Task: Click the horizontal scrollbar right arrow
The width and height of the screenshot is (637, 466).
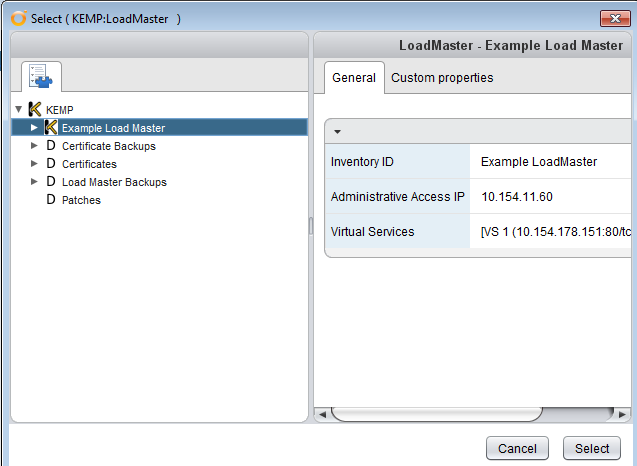Action: [622, 414]
